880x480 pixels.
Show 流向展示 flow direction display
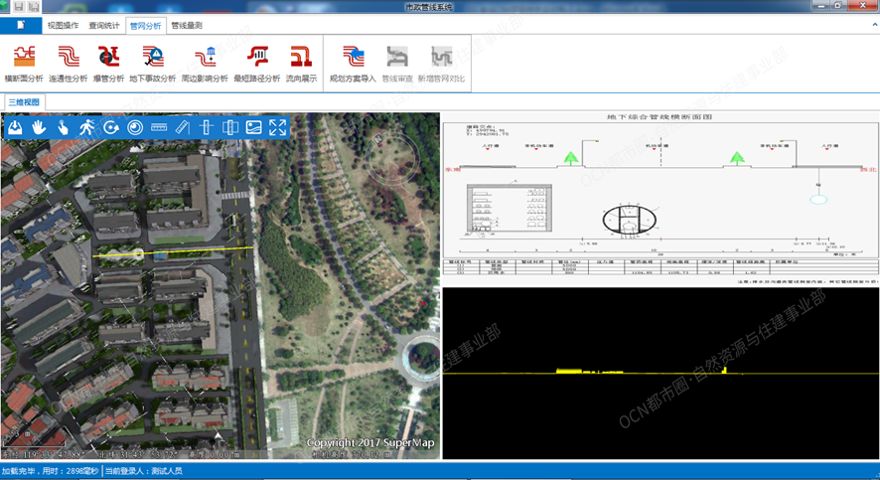(x=301, y=63)
